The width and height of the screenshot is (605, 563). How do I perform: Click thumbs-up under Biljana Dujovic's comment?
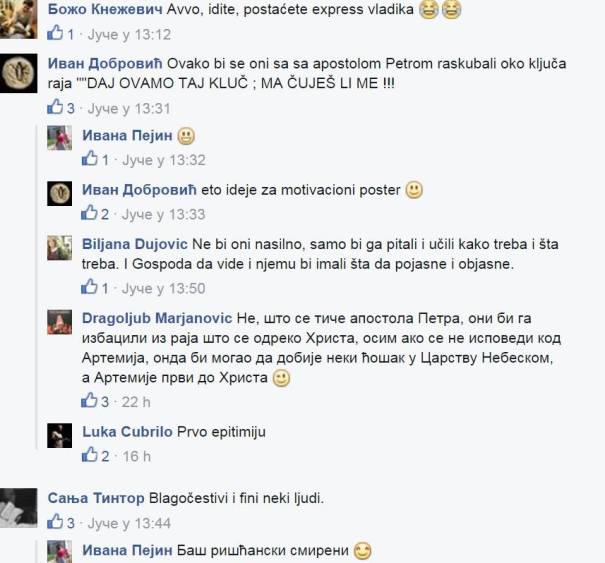[90, 287]
